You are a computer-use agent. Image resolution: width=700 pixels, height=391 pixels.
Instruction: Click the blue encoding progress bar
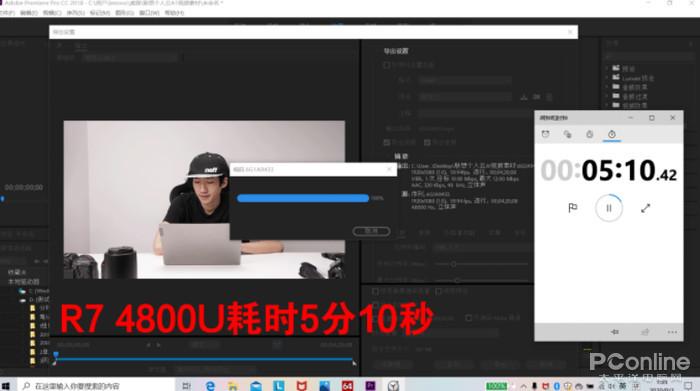pos(303,198)
